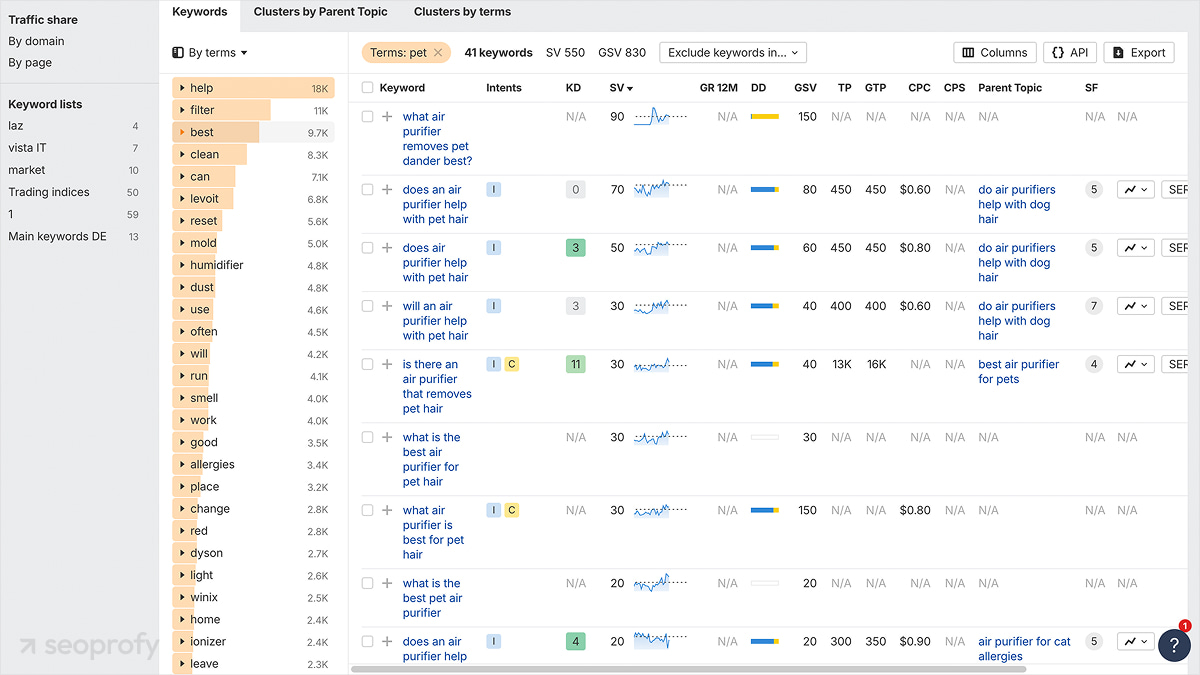Image resolution: width=1200 pixels, height=675 pixels.
Task: Select the 'best' term row
Action: pyautogui.click(x=253, y=132)
